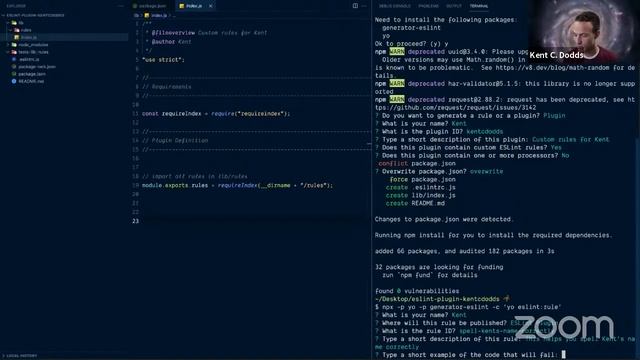Click the @fileoverview comment line

click(x=206, y=33)
